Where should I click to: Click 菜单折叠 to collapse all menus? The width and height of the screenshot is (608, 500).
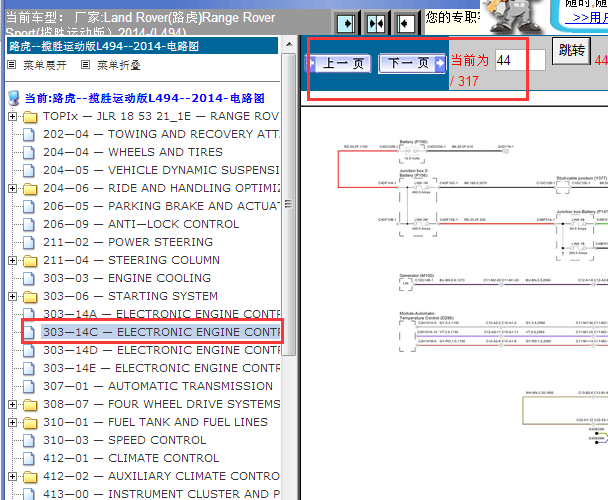[x=119, y=65]
